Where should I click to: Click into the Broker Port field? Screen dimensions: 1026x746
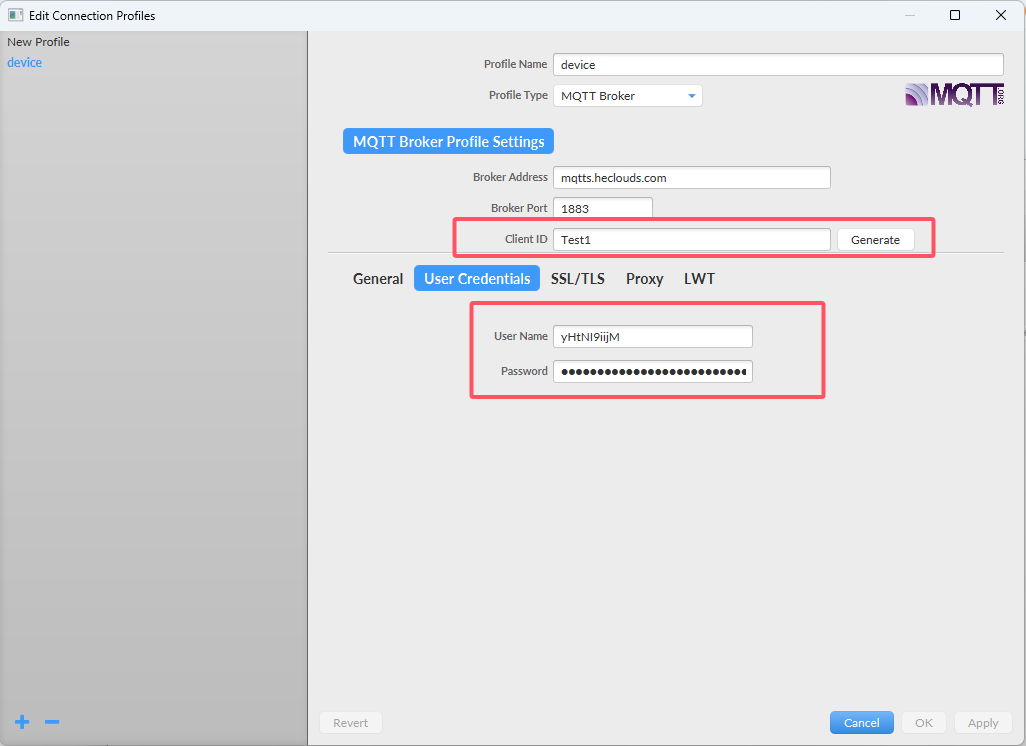click(x=602, y=209)
